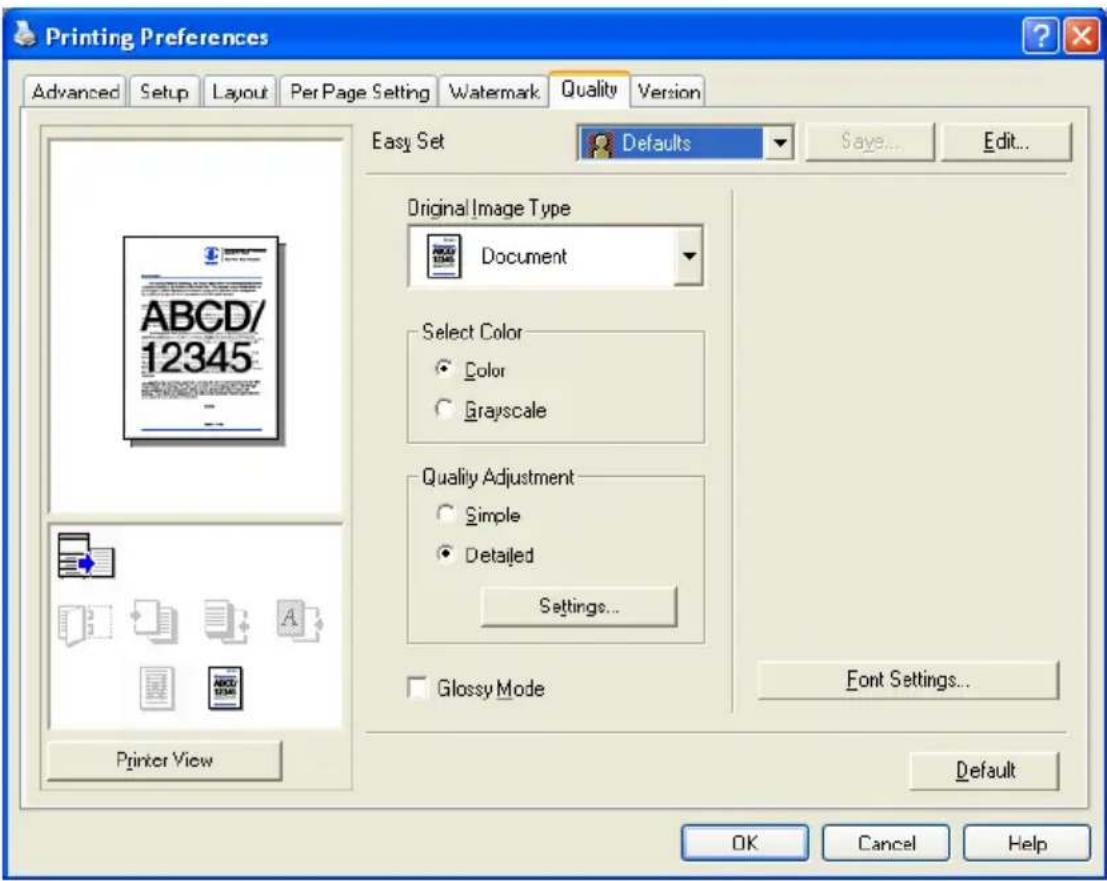Click the Easy Set label
The height and width of the screenshot is (881, 1107).
[408, 142]
